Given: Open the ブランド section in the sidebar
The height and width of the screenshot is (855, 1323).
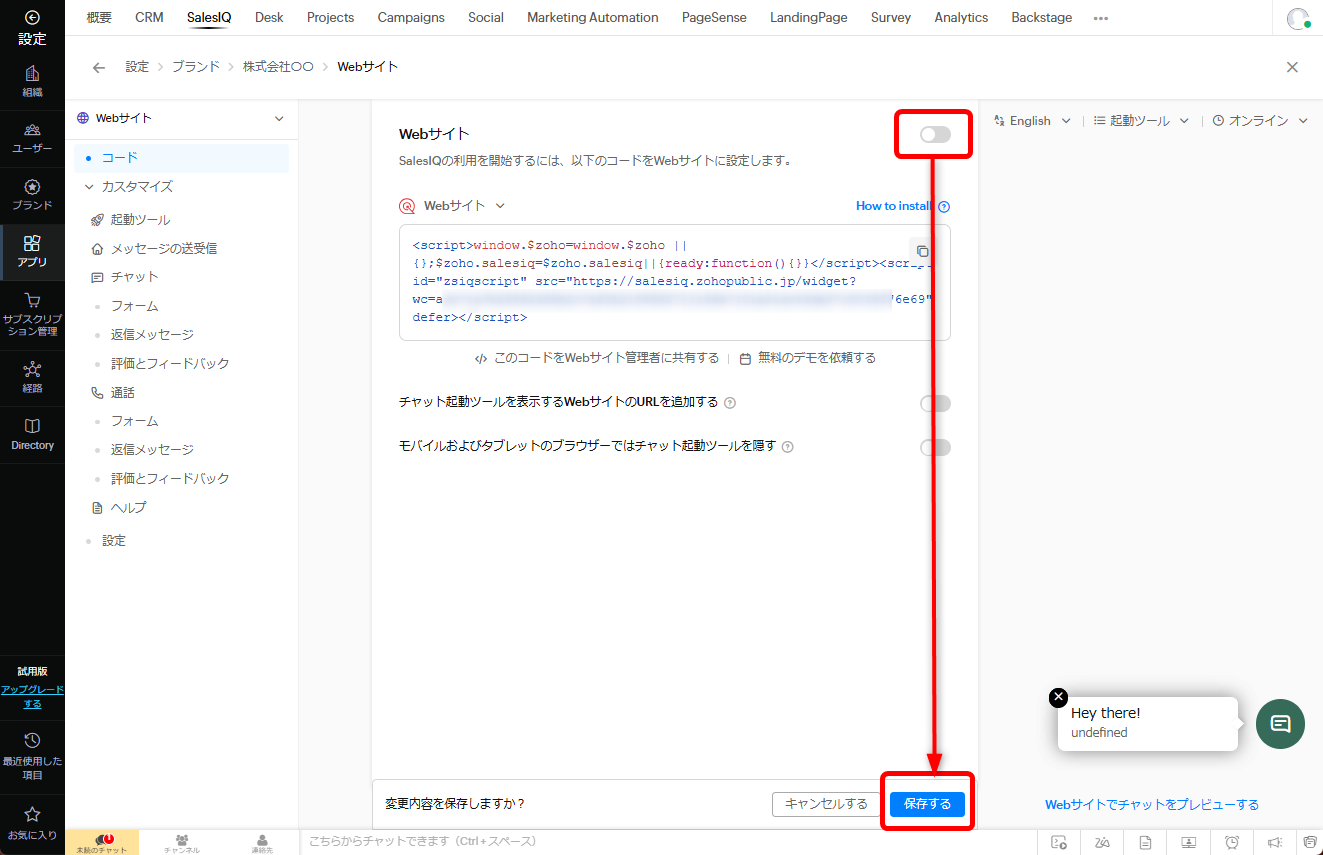Looking at the screenshot, I should click(x=32, y=194).
